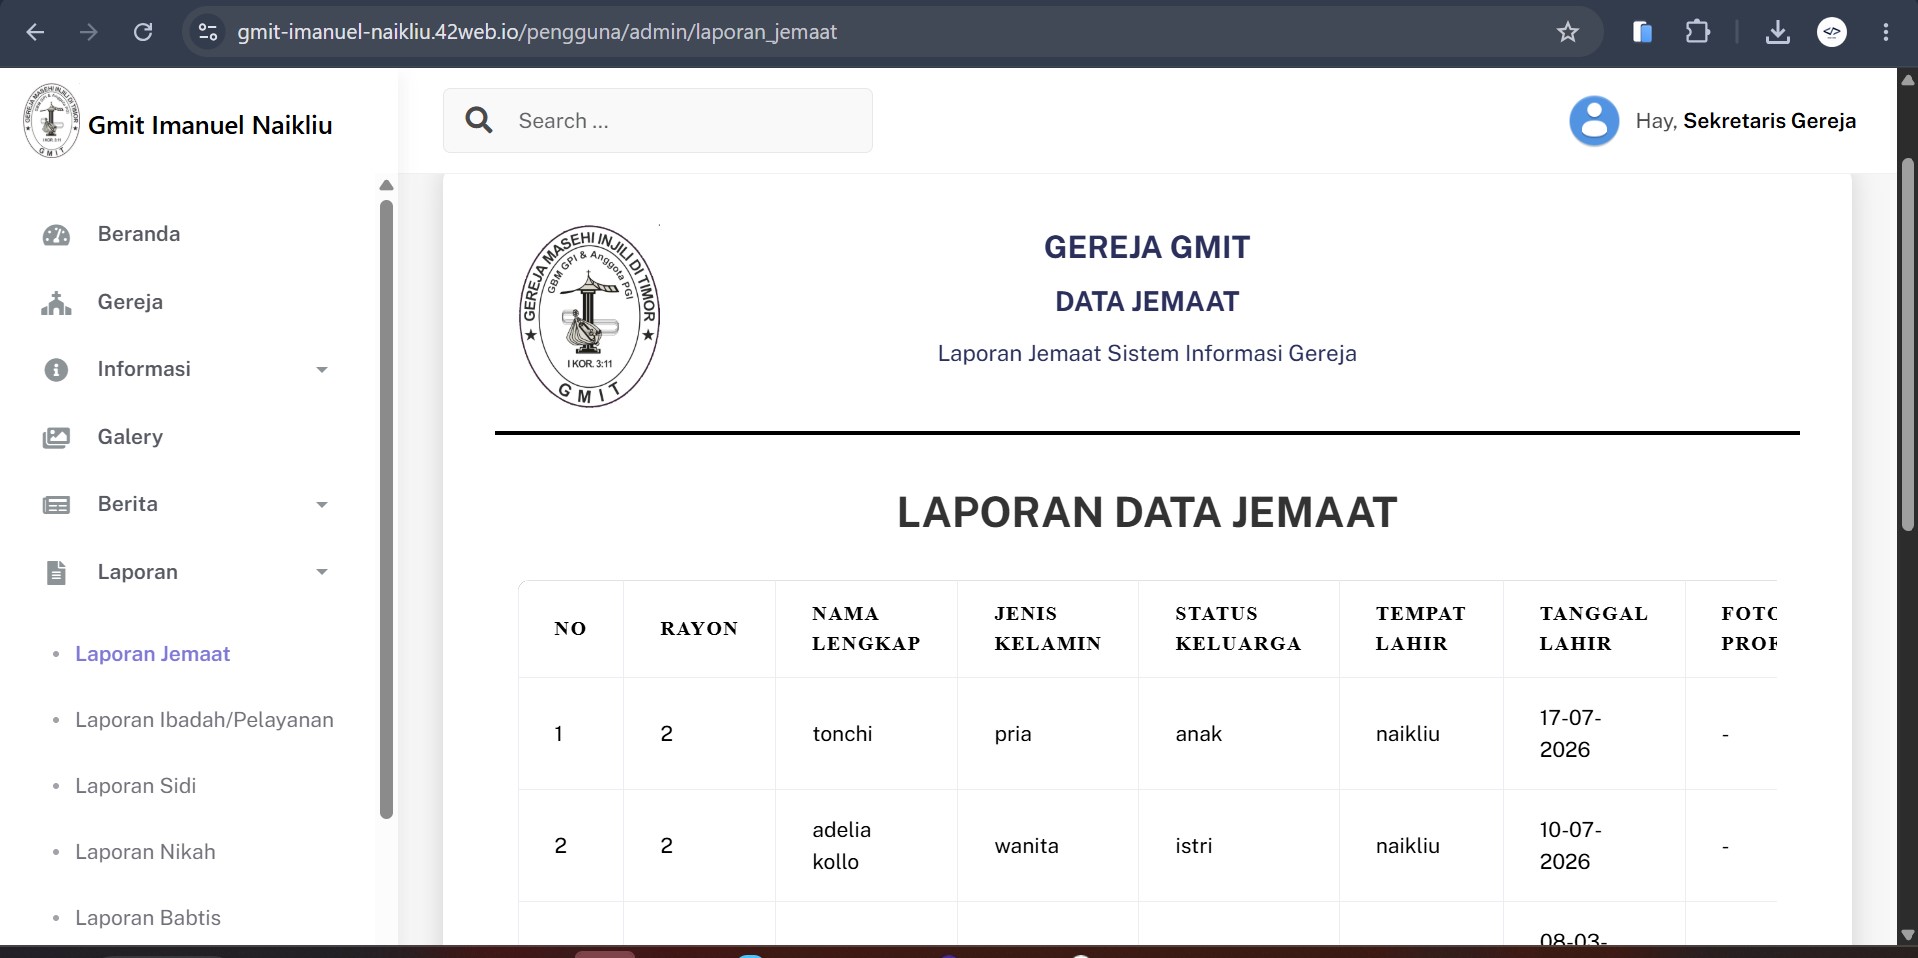The image size is (1918, 958).
Task: Bookmark this page with the star icon
Action: coord(1567,32)
